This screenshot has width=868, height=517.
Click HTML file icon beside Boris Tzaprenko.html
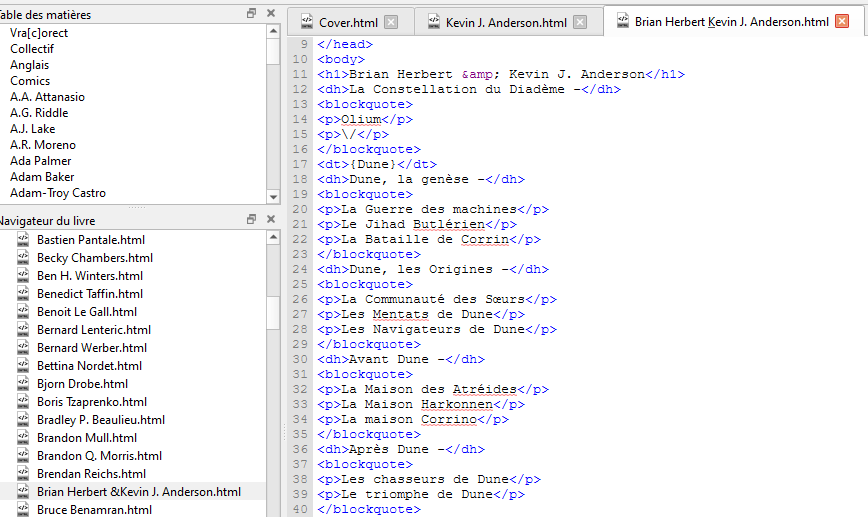tap(23, 401)
